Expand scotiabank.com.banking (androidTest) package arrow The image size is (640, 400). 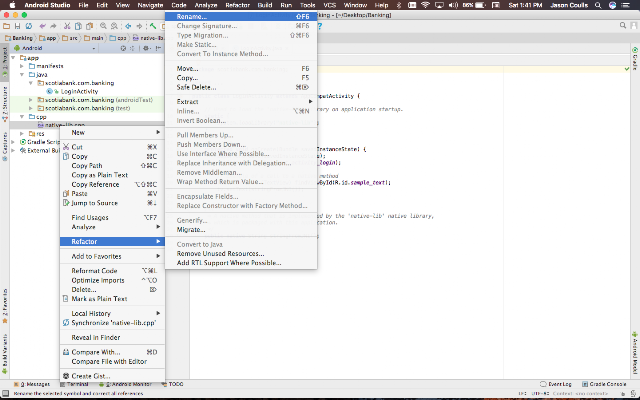31,100
